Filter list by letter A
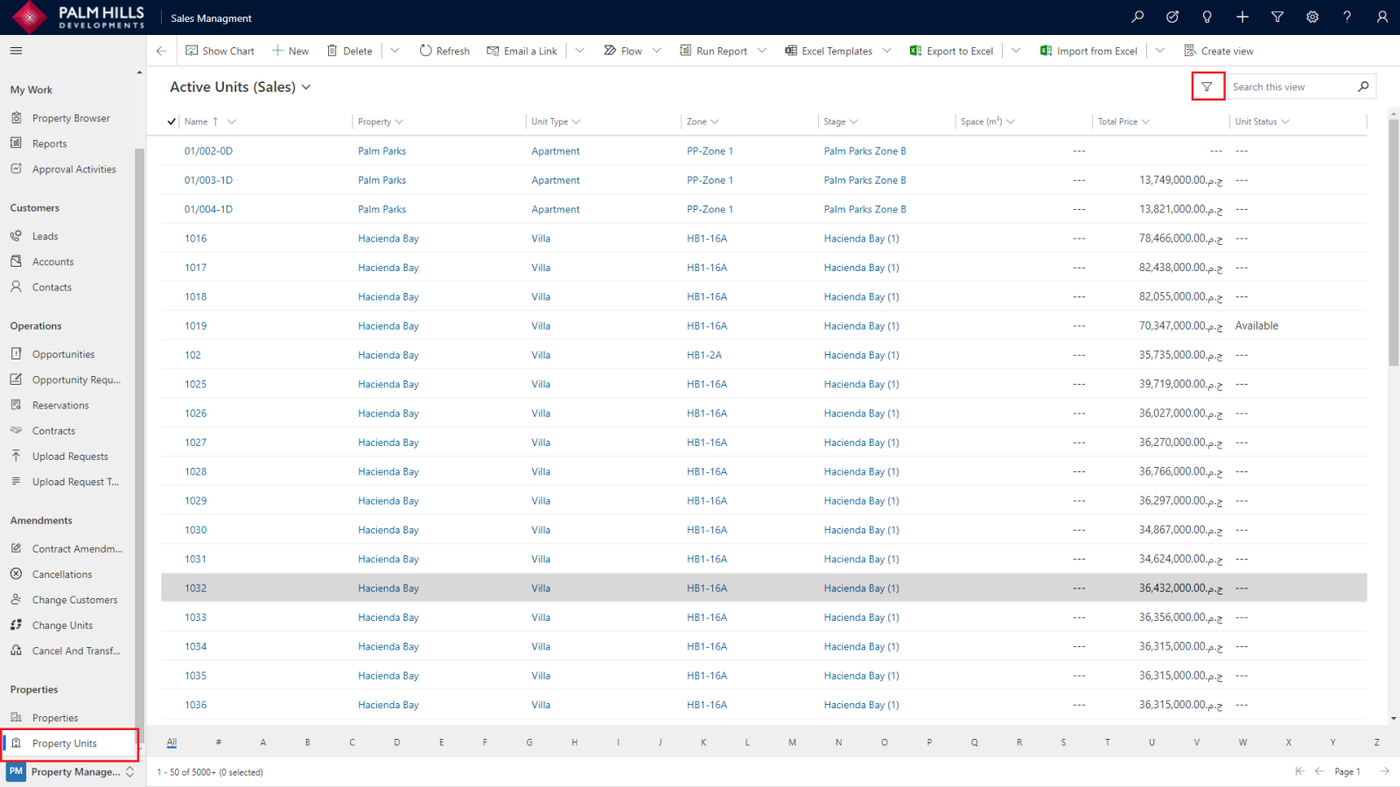The image size is (1400, 787). (x=263, y=743)
